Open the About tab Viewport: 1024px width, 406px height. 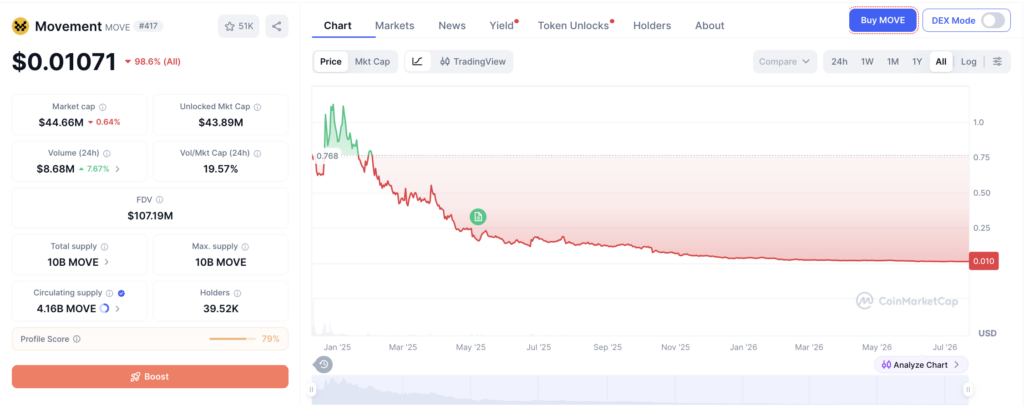pyautogui.click(x=709, y=25)
